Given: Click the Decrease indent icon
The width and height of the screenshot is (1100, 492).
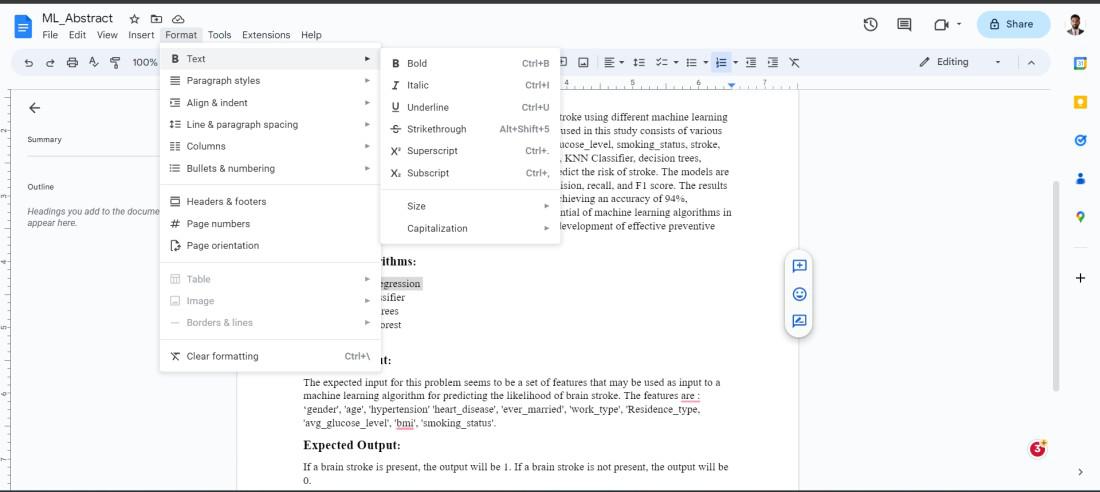Looking at the screenshot, I should (751, 62).
